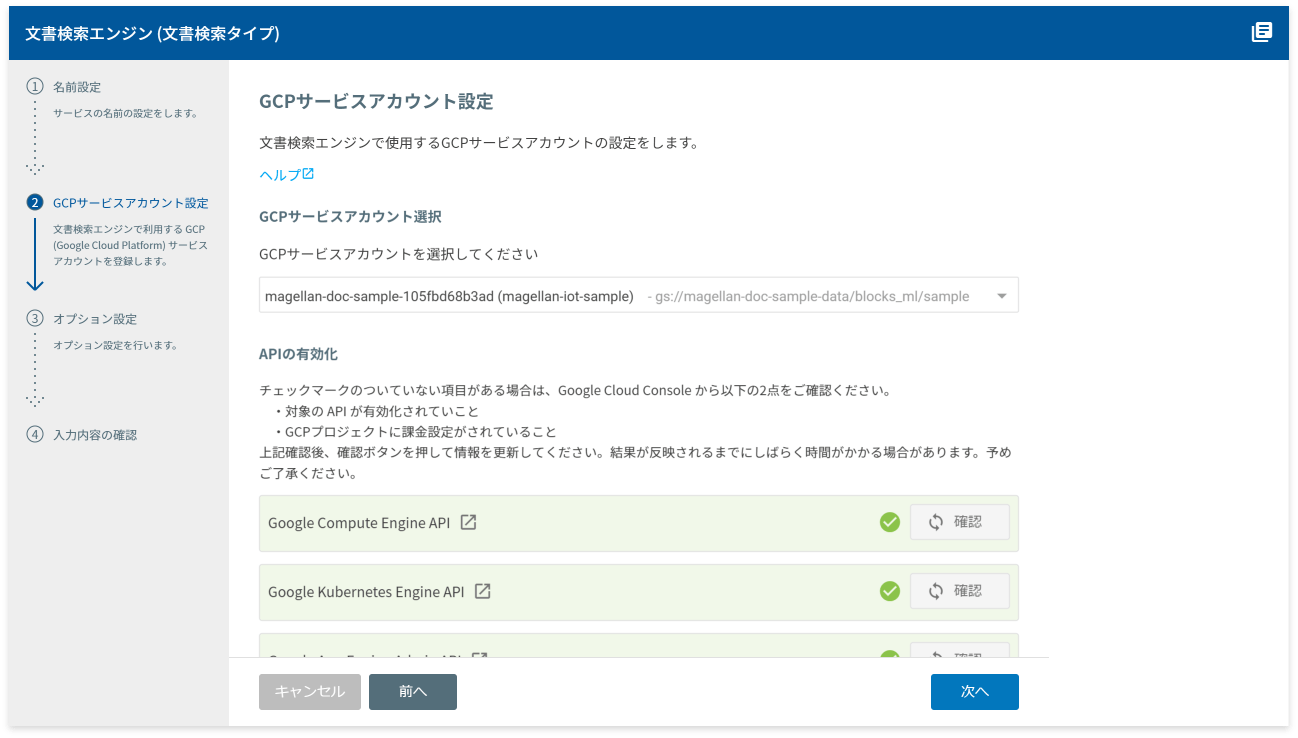Proceed with the 次へ button
1298x738 pixels.
point(975,692)
